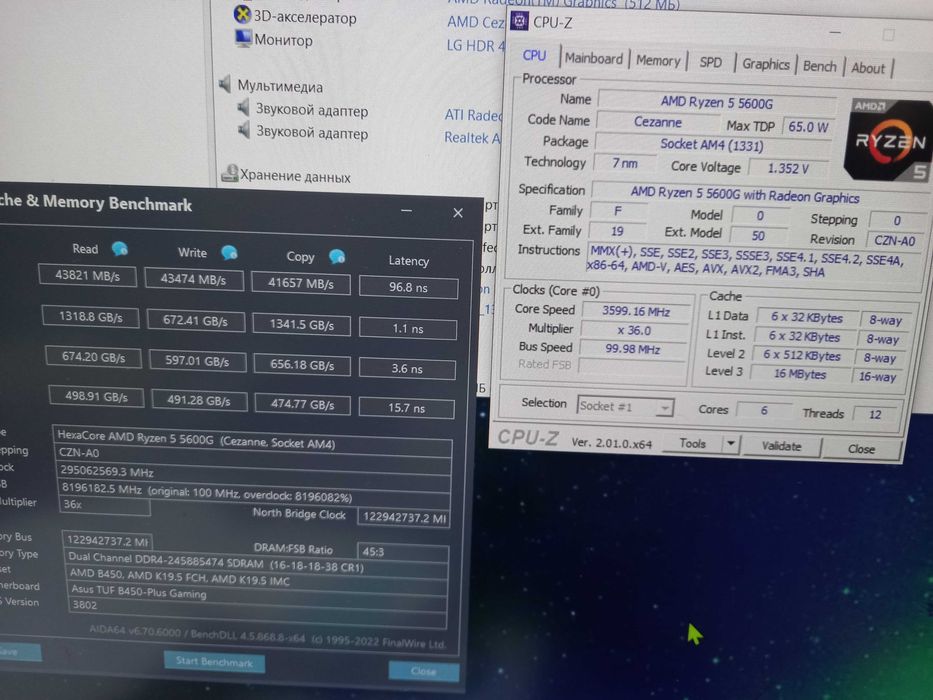The height and width of the screenshot is (700, 933).
Task: Expand the Tools dropdown arrow in CPU-Z
Action: click(730, 444)
